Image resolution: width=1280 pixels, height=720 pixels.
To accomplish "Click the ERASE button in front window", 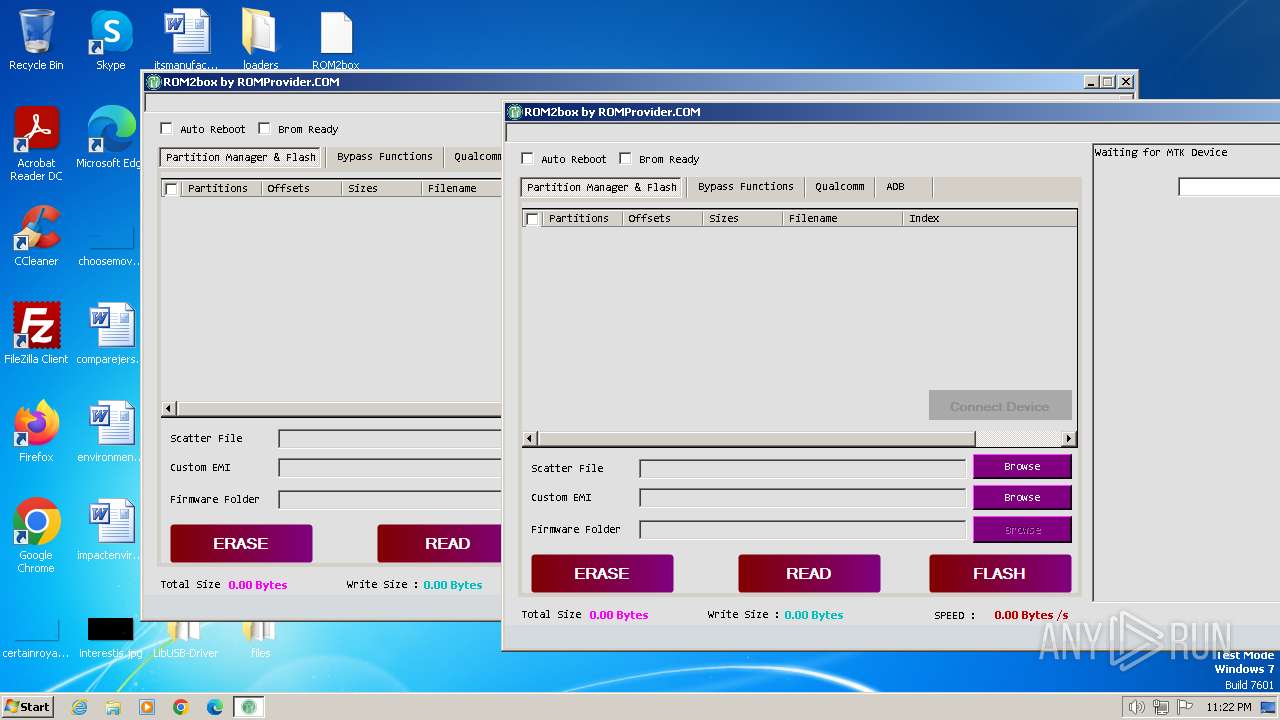I will click(x=602, y=574).
